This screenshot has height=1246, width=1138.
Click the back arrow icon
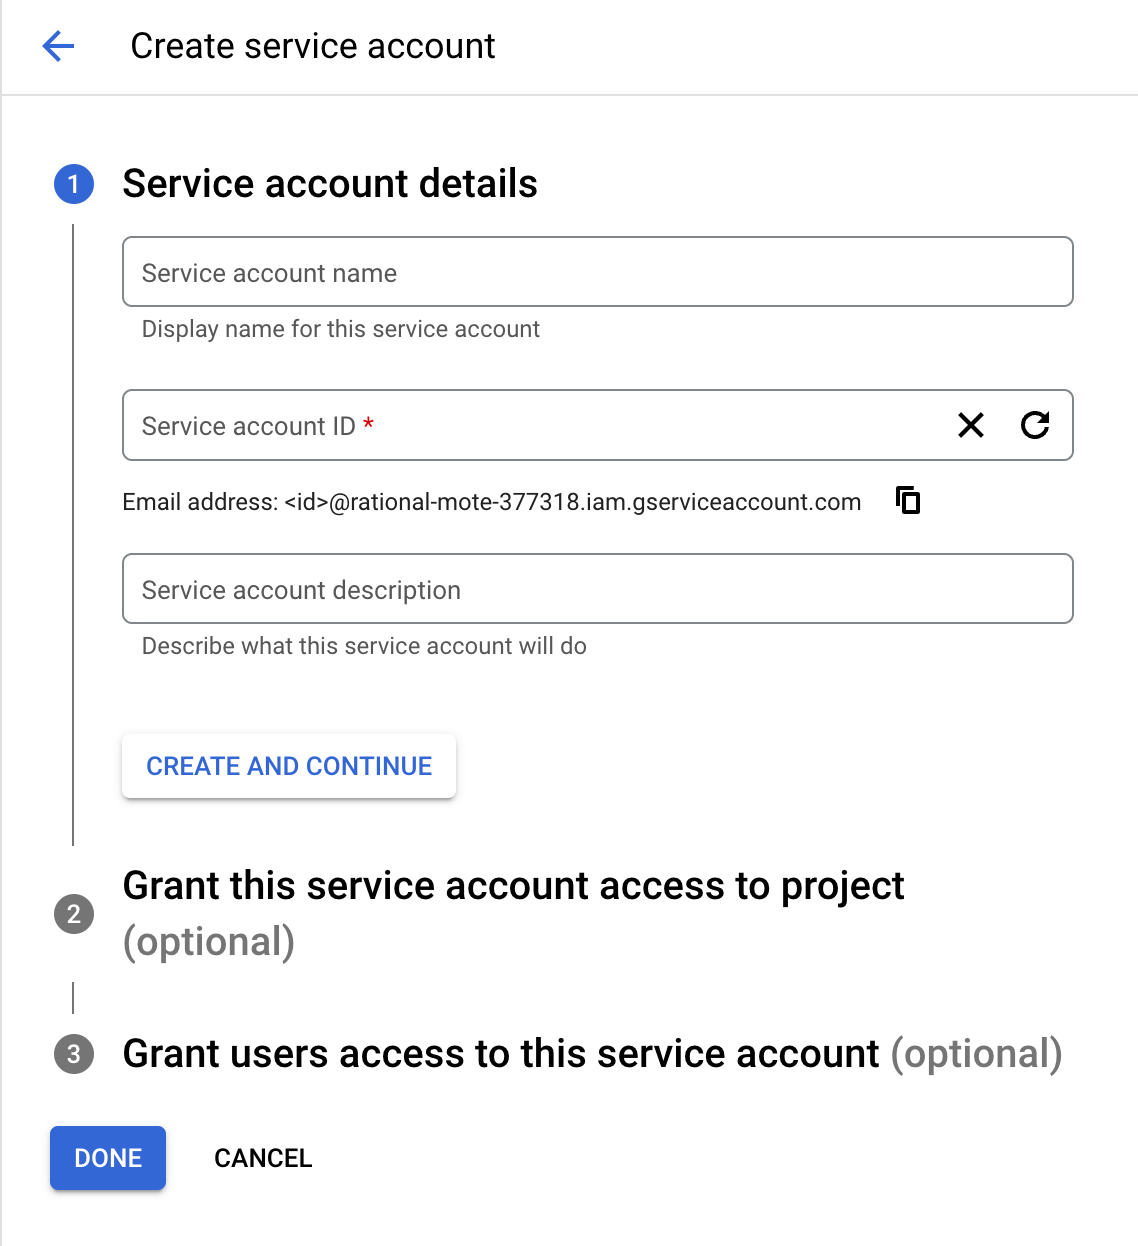pyautogui.click(x=59, y=46)
